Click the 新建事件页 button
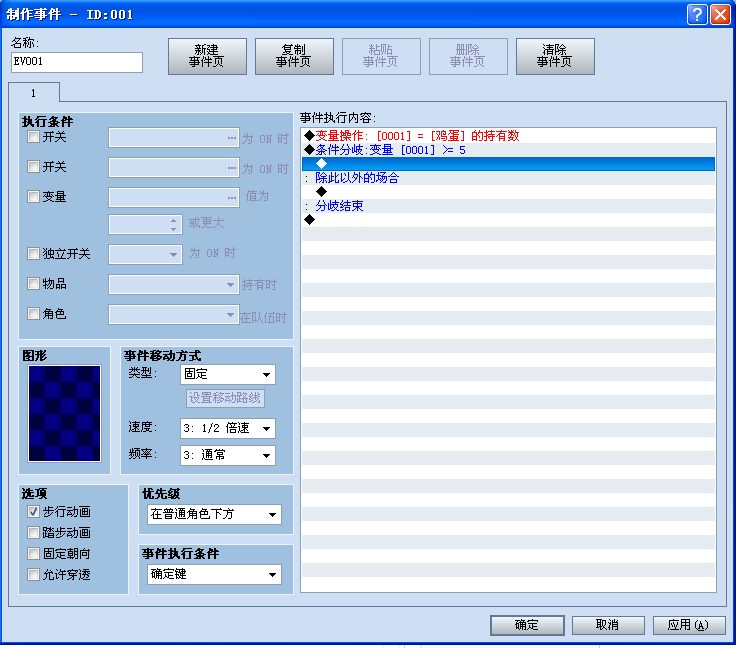The width and height of the screenshot is (736, 648). tap(207, 56)
